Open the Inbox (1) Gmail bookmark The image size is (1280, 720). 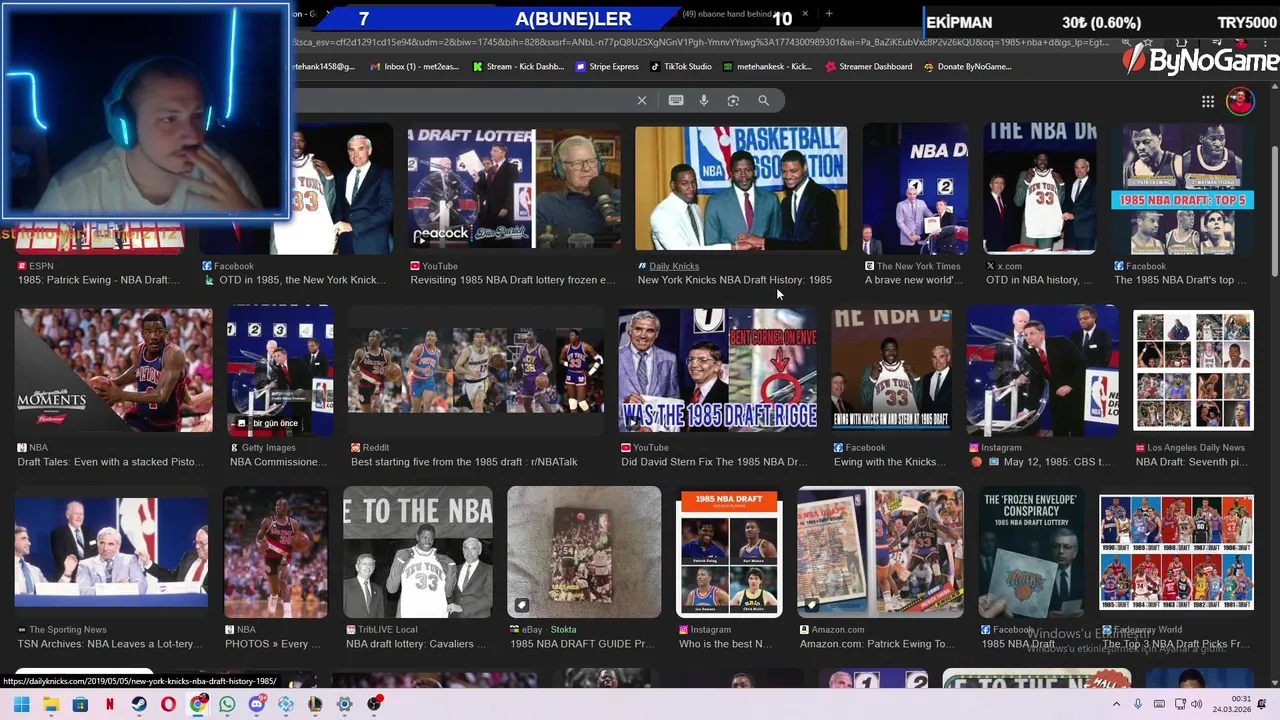point(414,67)
